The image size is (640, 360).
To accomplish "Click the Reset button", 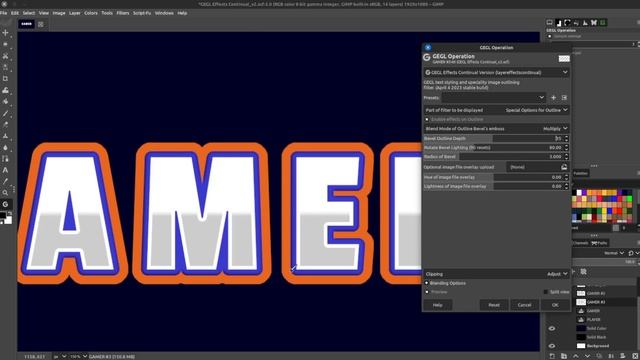I will coord(494,305).
